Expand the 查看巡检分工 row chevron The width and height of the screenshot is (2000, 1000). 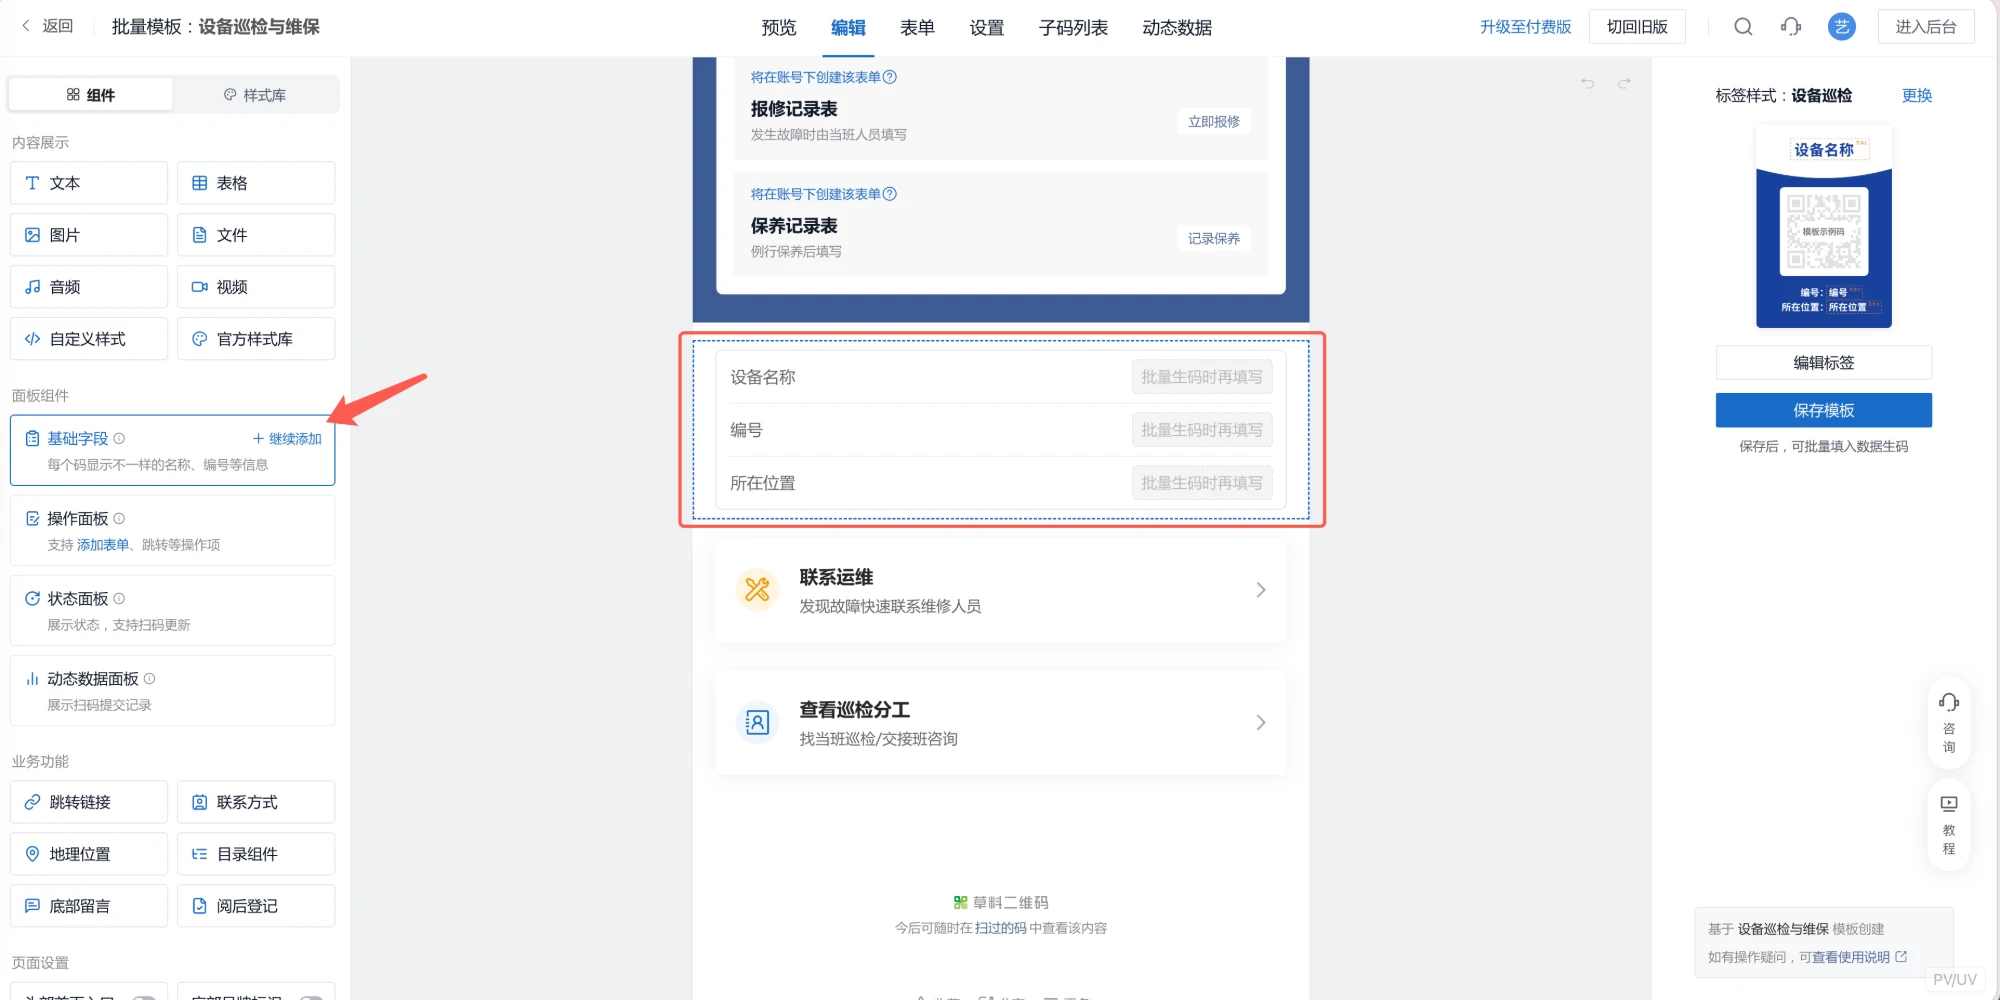click(x=1261, y=723)
